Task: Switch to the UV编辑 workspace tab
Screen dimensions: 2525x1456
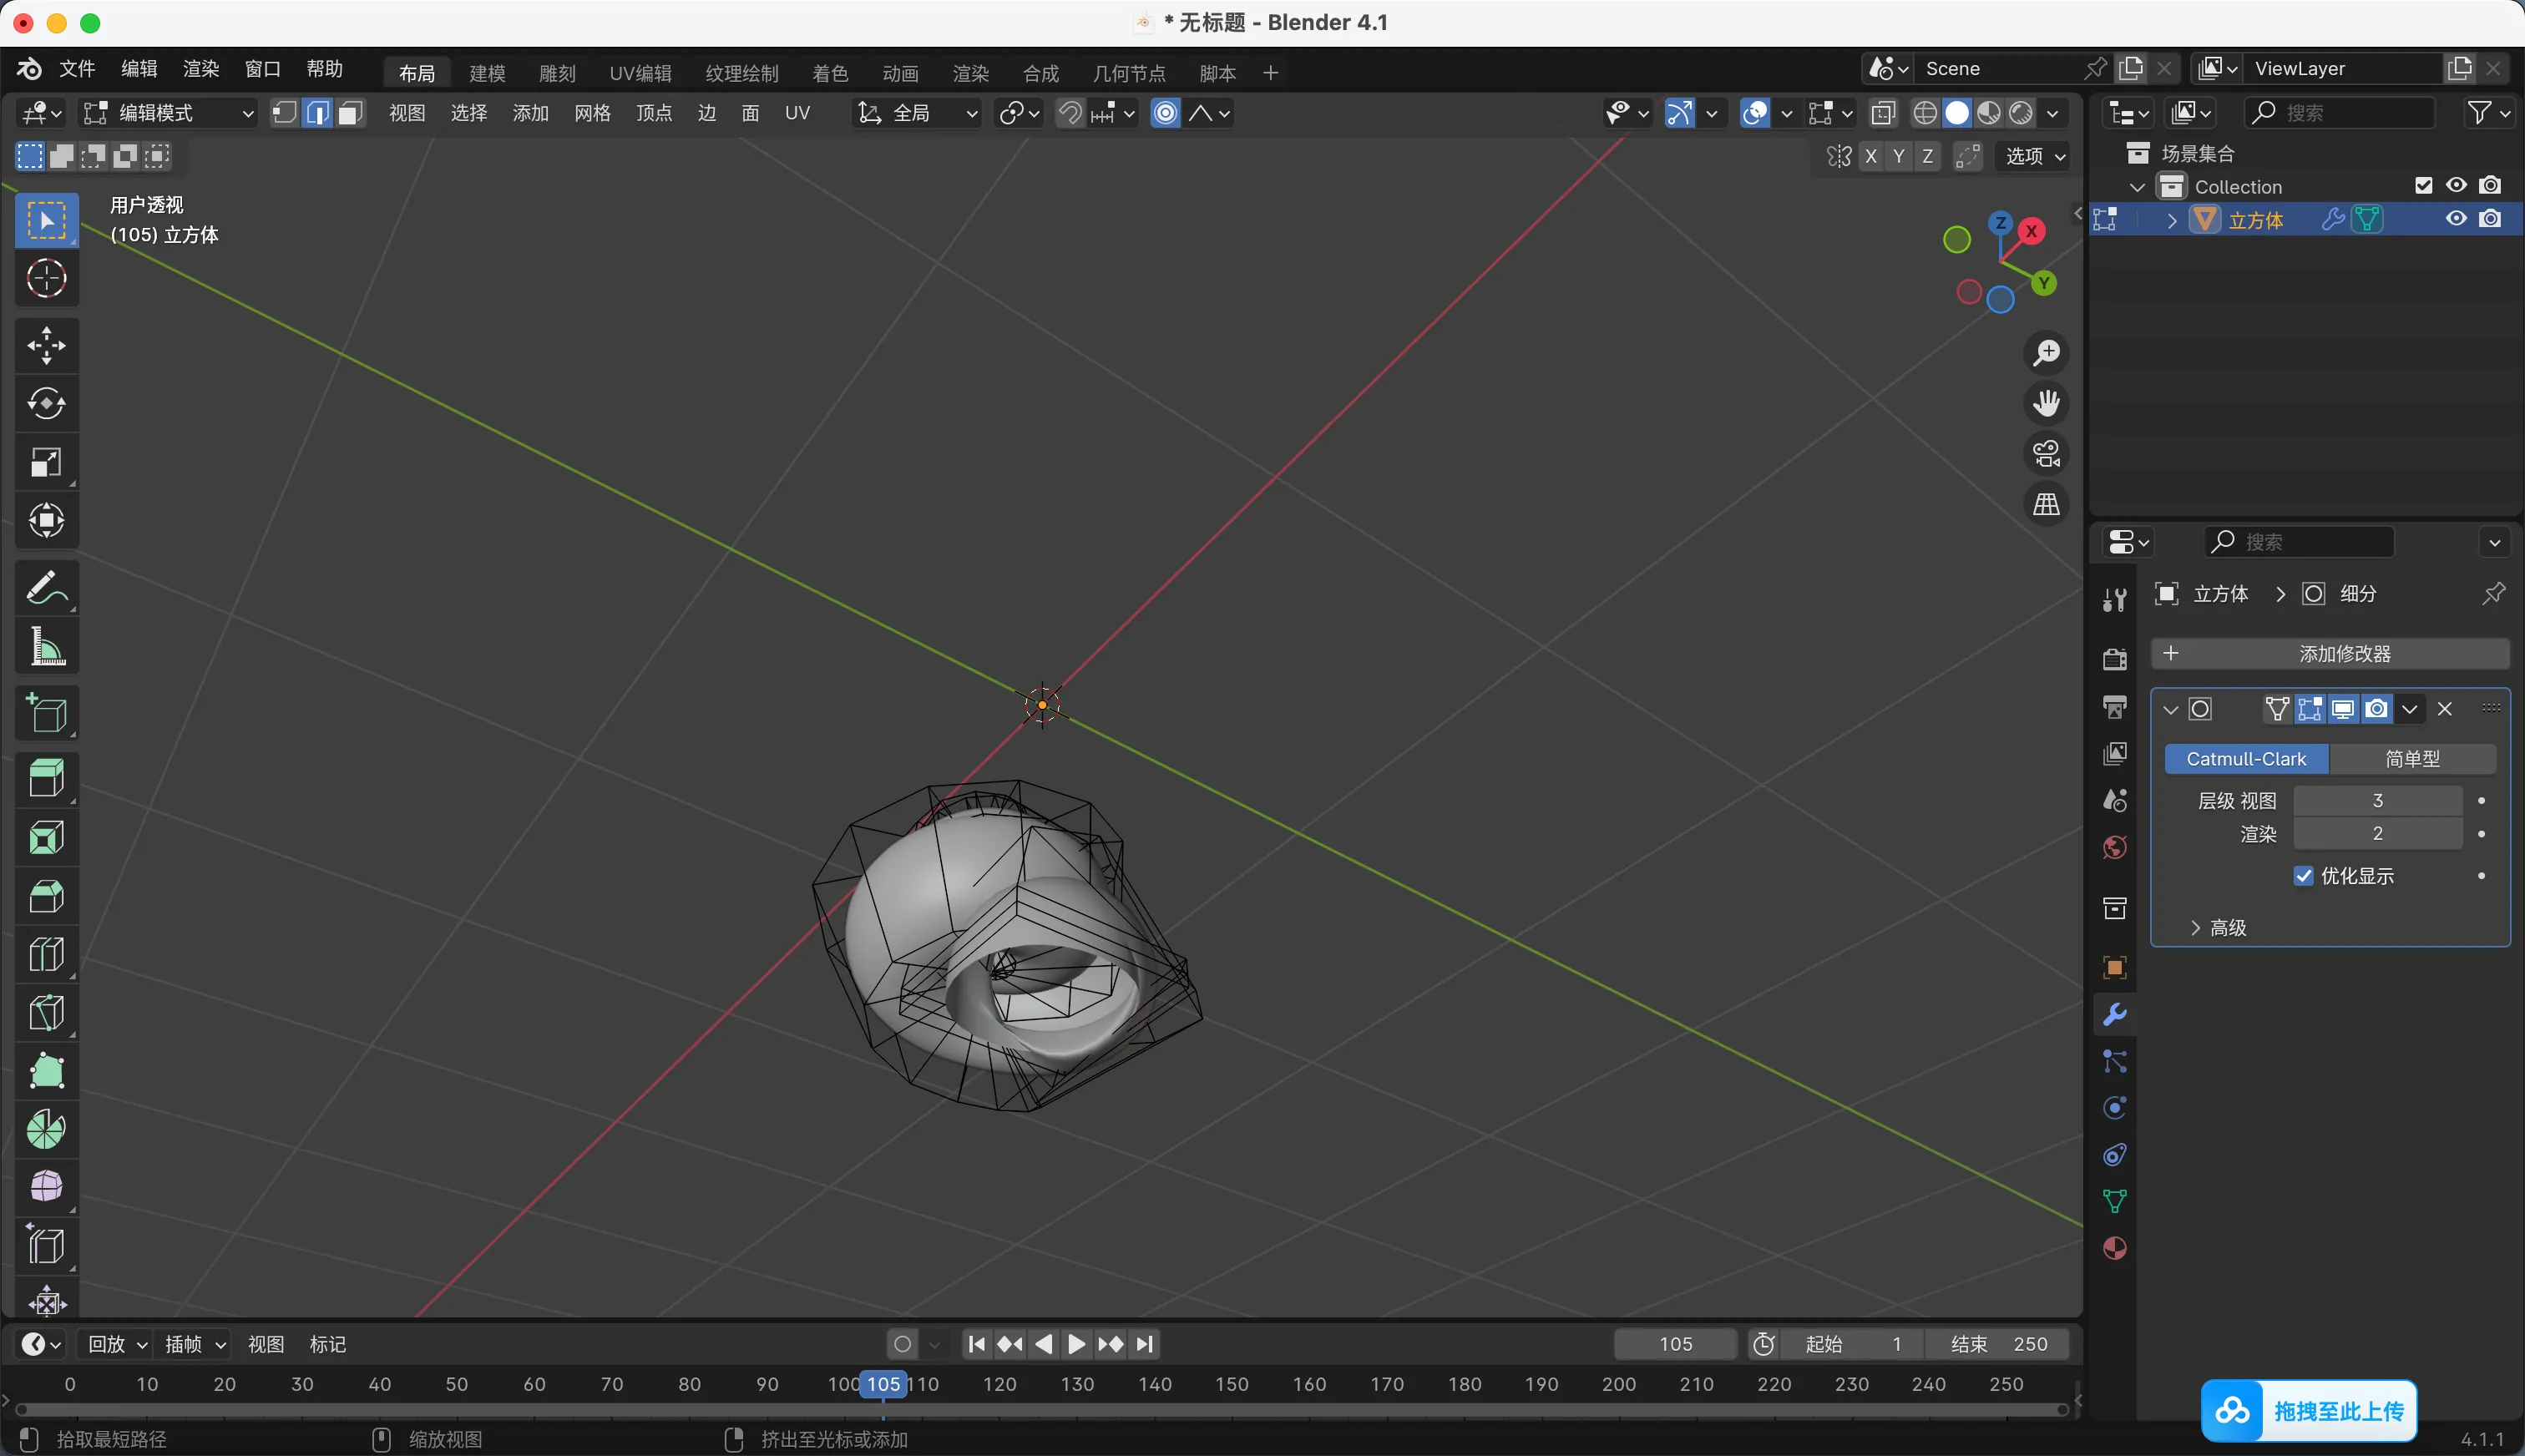Action: pyautogui.click(x=640, y=73)
